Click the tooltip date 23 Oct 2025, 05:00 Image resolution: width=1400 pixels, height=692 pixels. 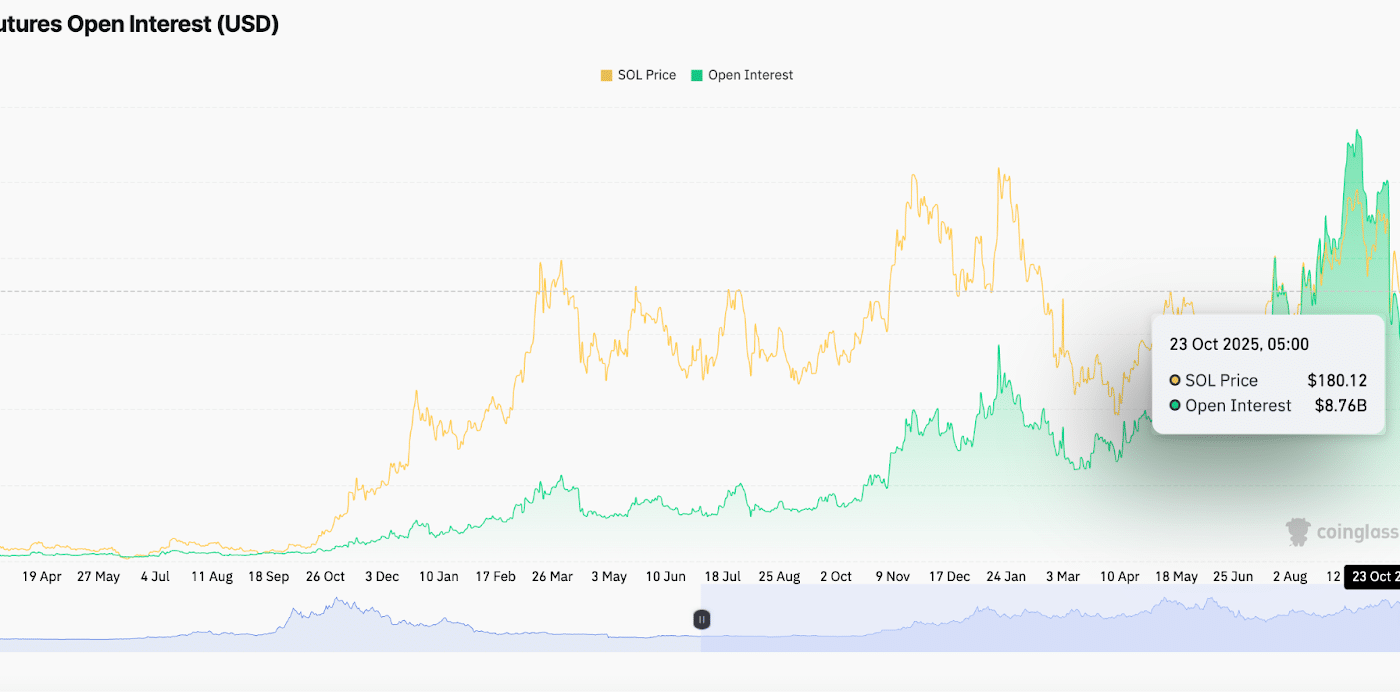coord(1239,344)
